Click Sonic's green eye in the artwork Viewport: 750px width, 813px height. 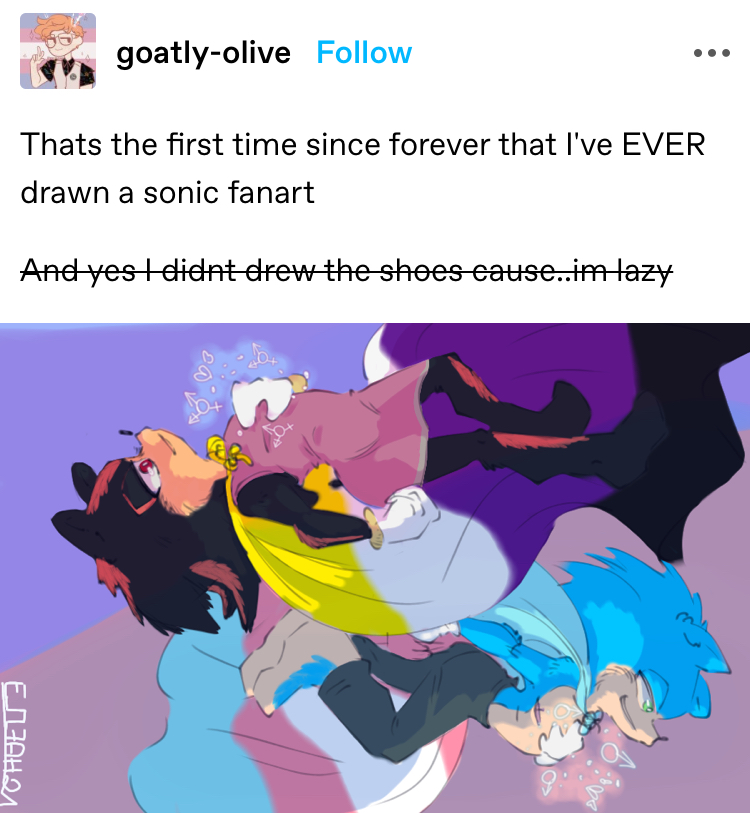646,705
